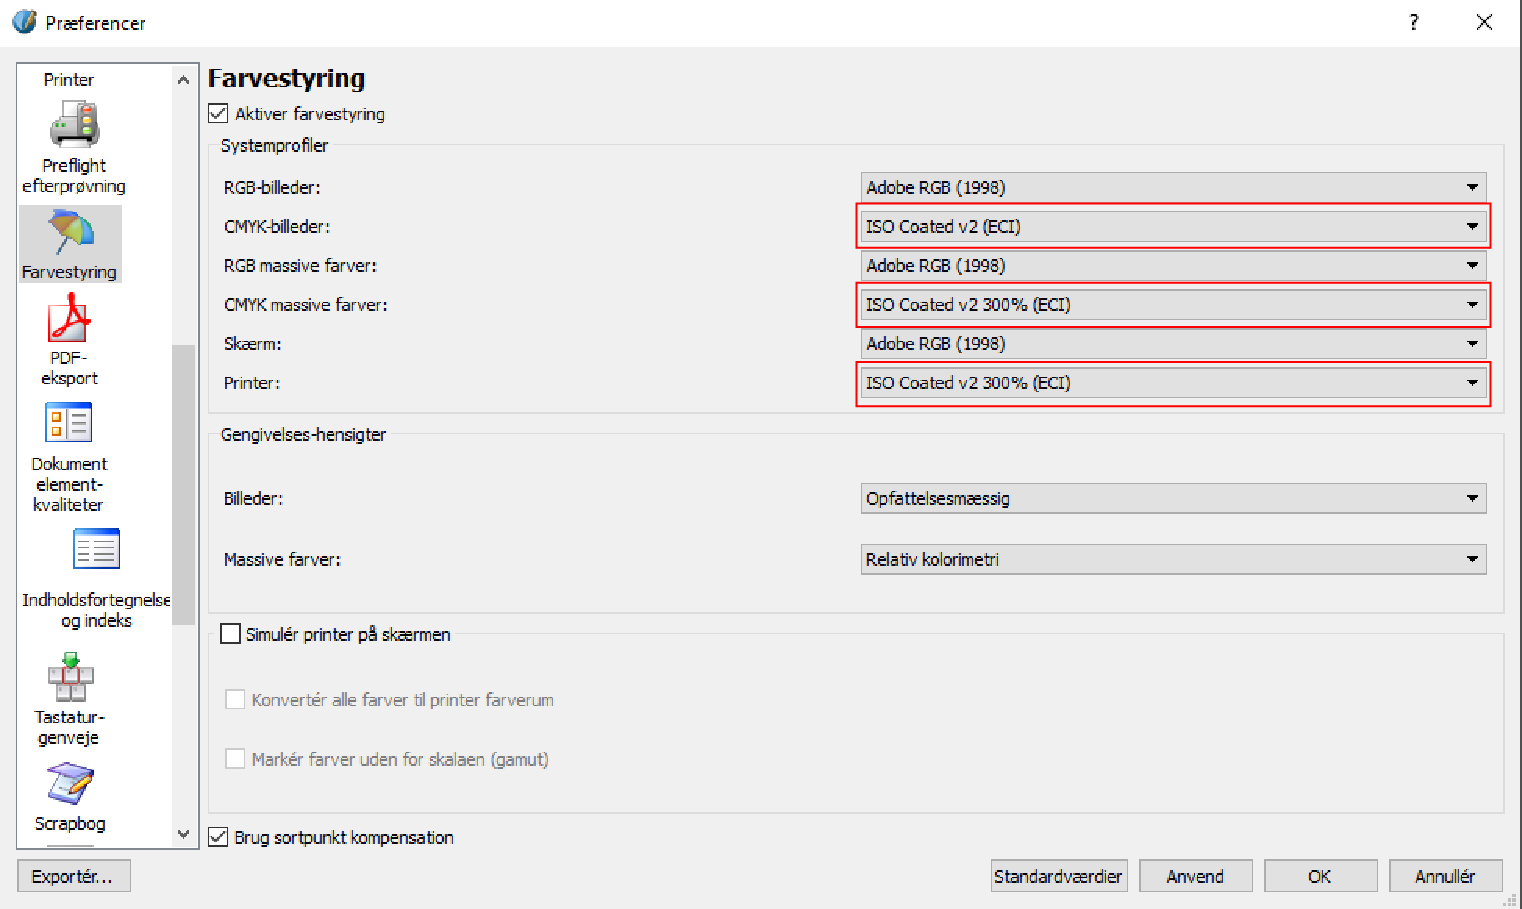This screenshot has height=909, width=1522.
Task: Select the Scrapbog icon
Action: 70,785
